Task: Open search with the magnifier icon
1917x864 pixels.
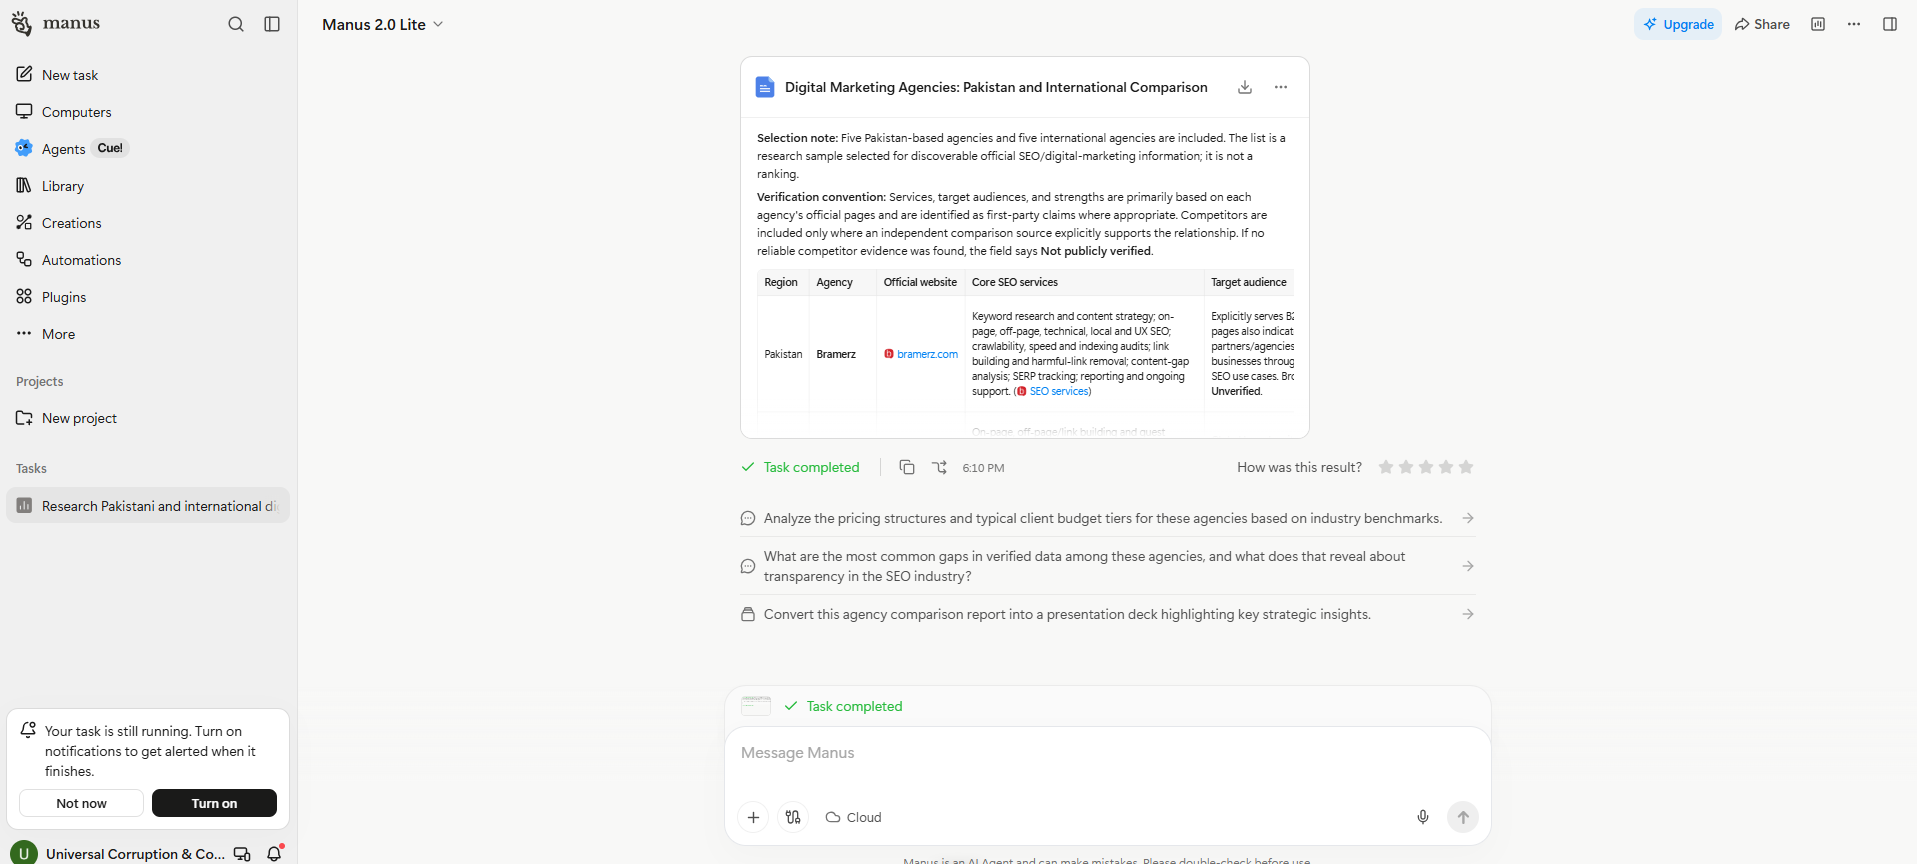Action: (x=236, y=24)
